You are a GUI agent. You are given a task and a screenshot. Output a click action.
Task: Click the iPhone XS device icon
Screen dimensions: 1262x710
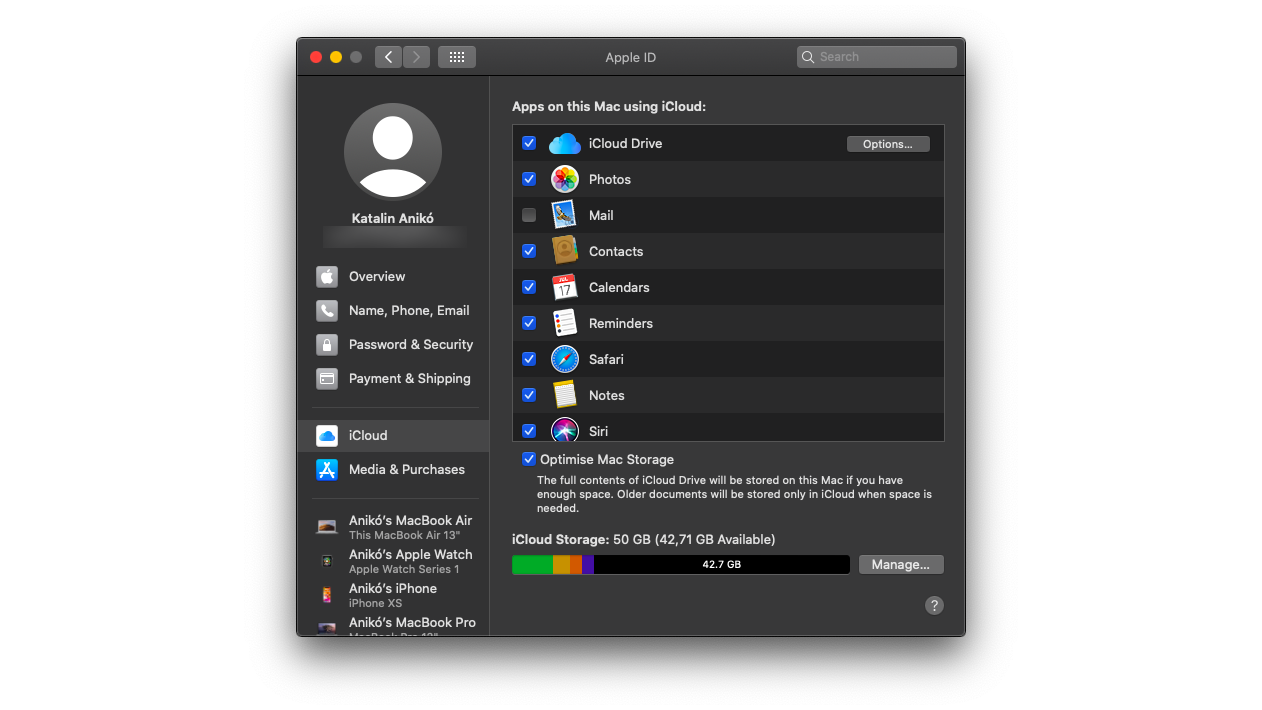[327, 595]
